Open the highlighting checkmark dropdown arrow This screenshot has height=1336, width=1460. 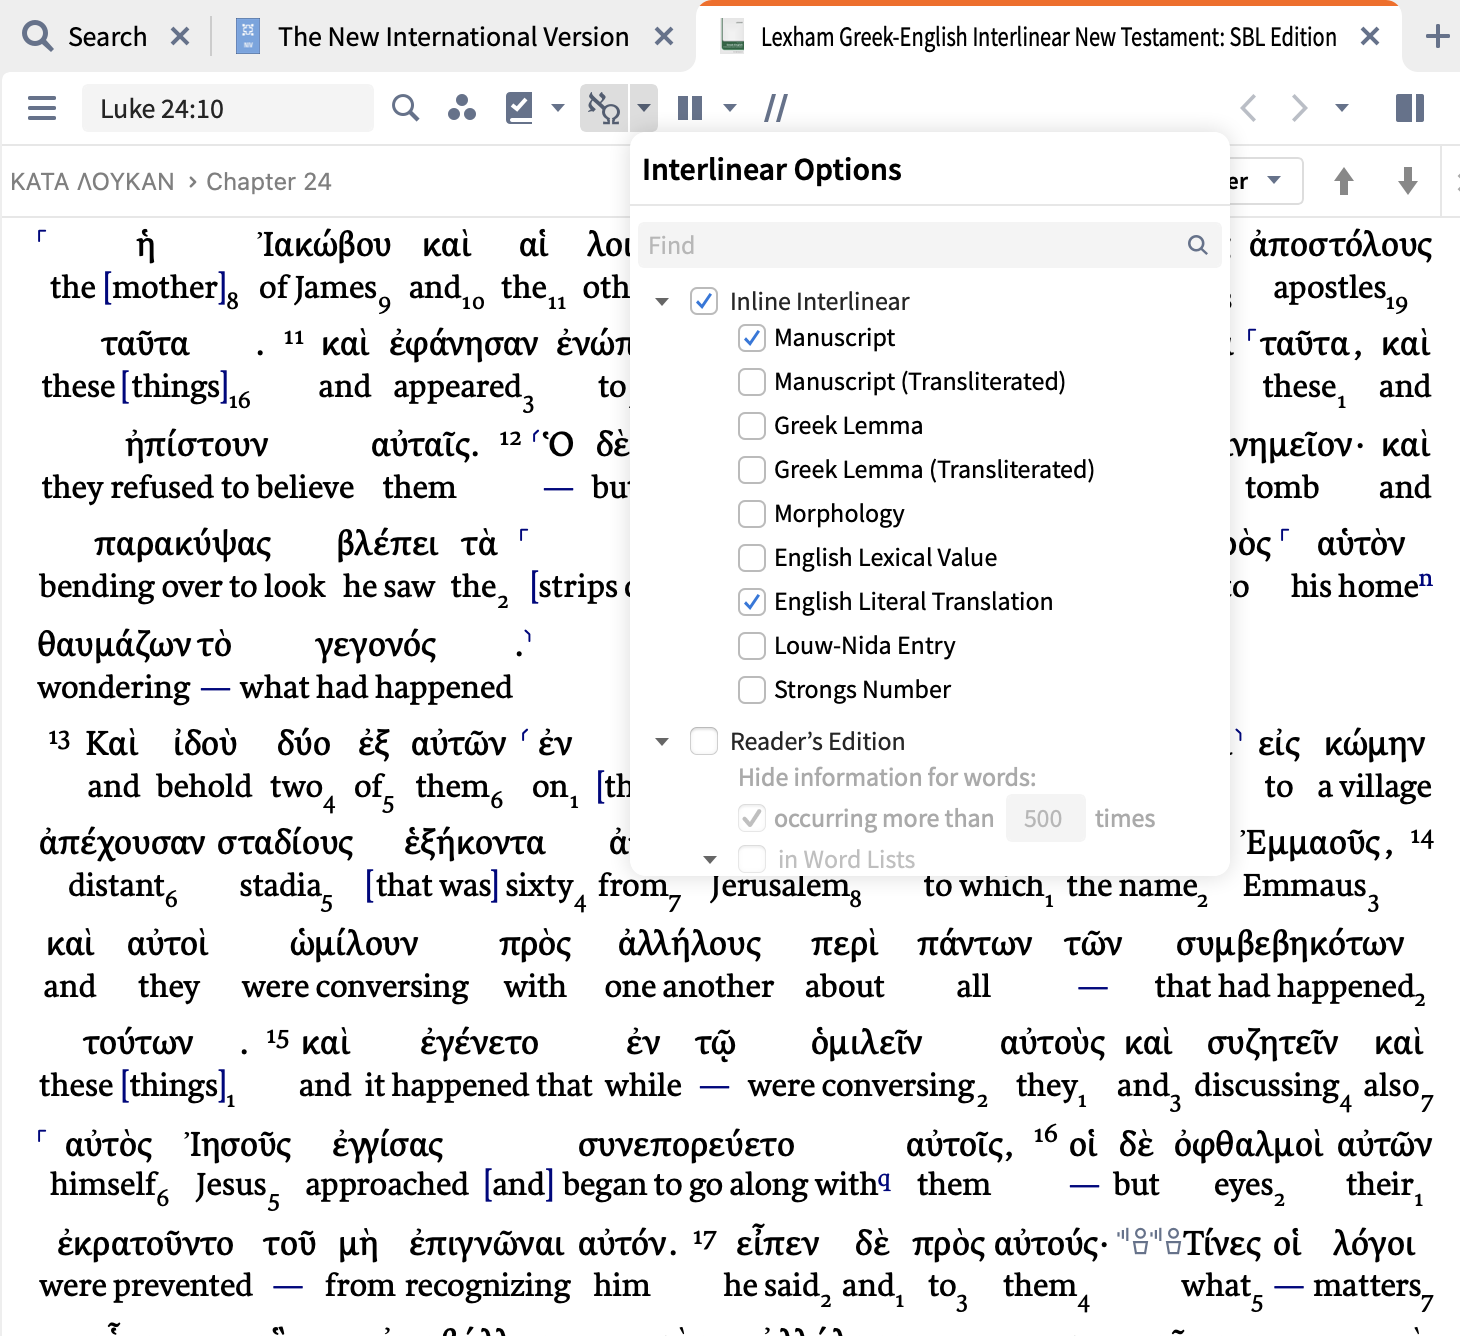[557, 108]
